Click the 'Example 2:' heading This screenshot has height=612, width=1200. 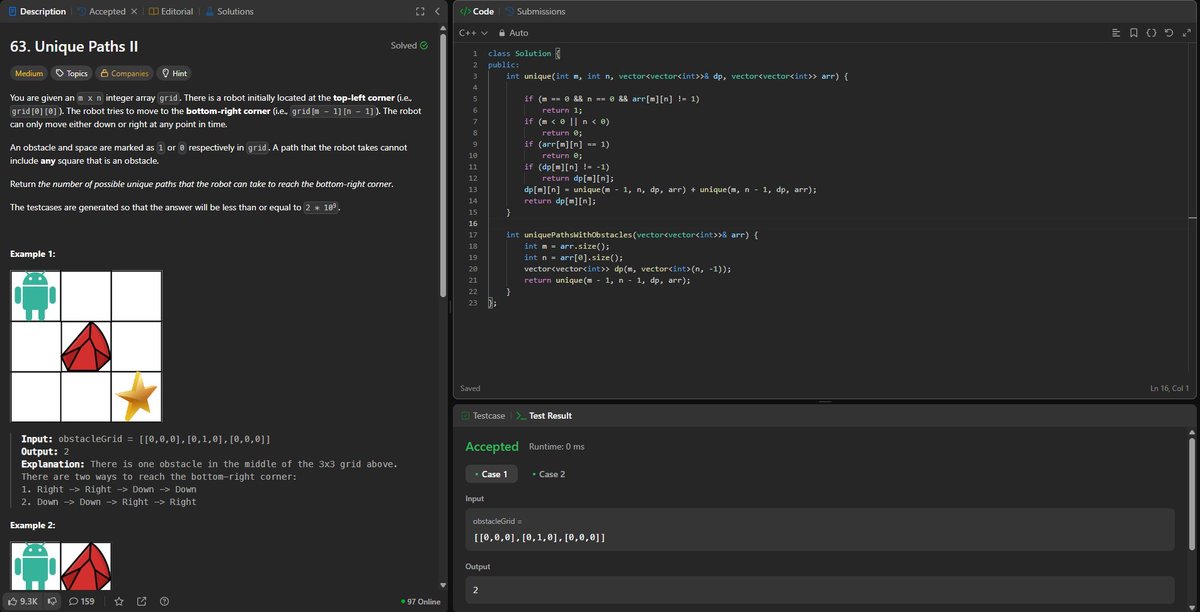pos(33,525)
